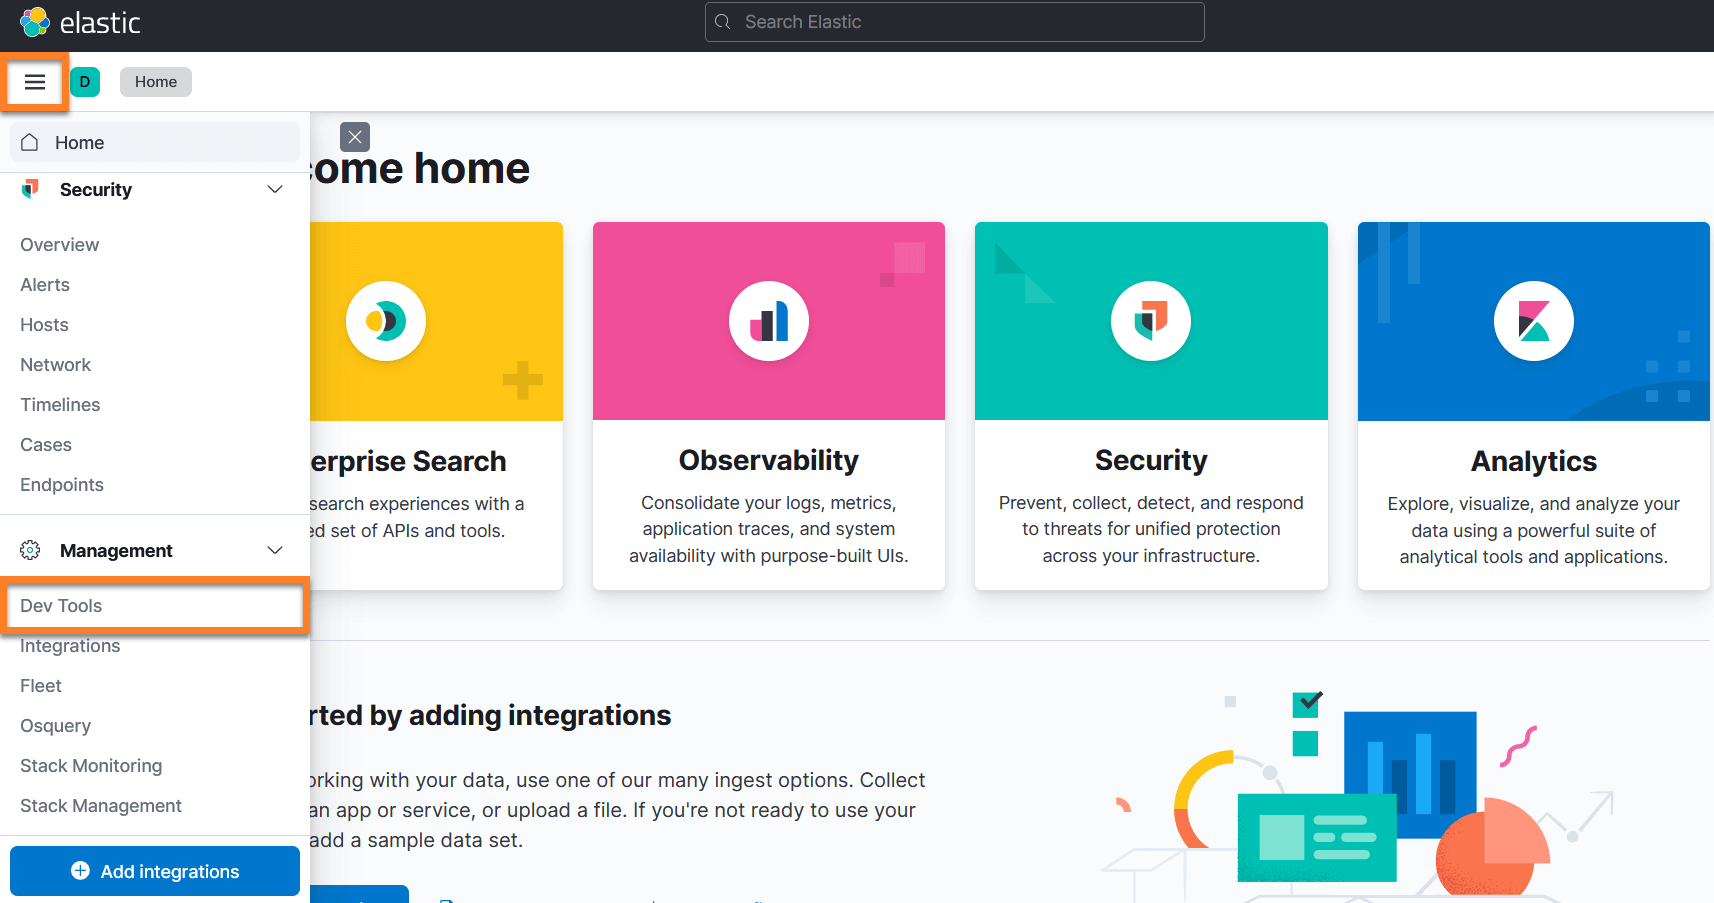
Task: Click the Home breadcrumb
Action: pos(156,82)
